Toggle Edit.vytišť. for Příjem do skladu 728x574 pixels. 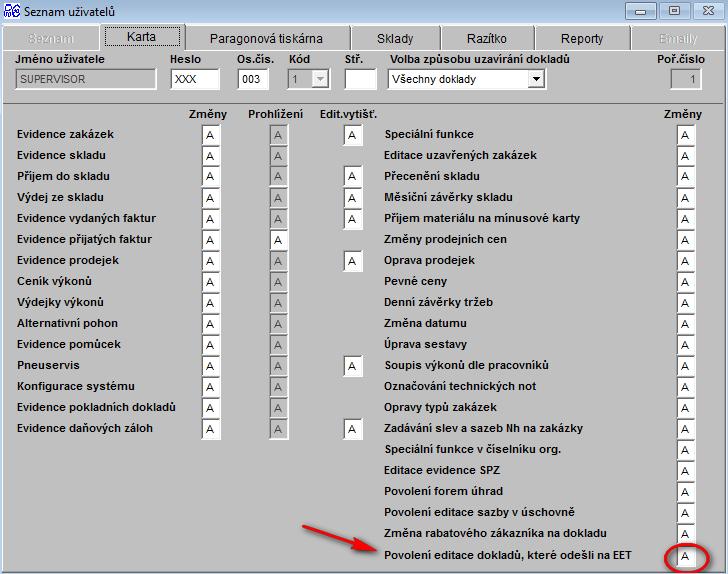tap(353, 177)
